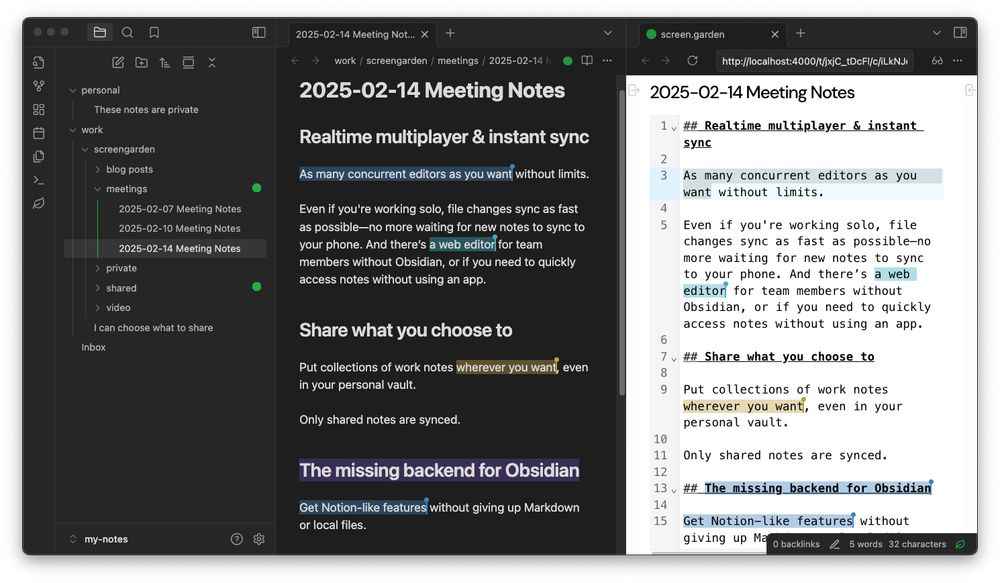Click the Meeting Notes editor scrollbar
The height and width of the screenshot is (583, 1000).
(x=622, y=242)
